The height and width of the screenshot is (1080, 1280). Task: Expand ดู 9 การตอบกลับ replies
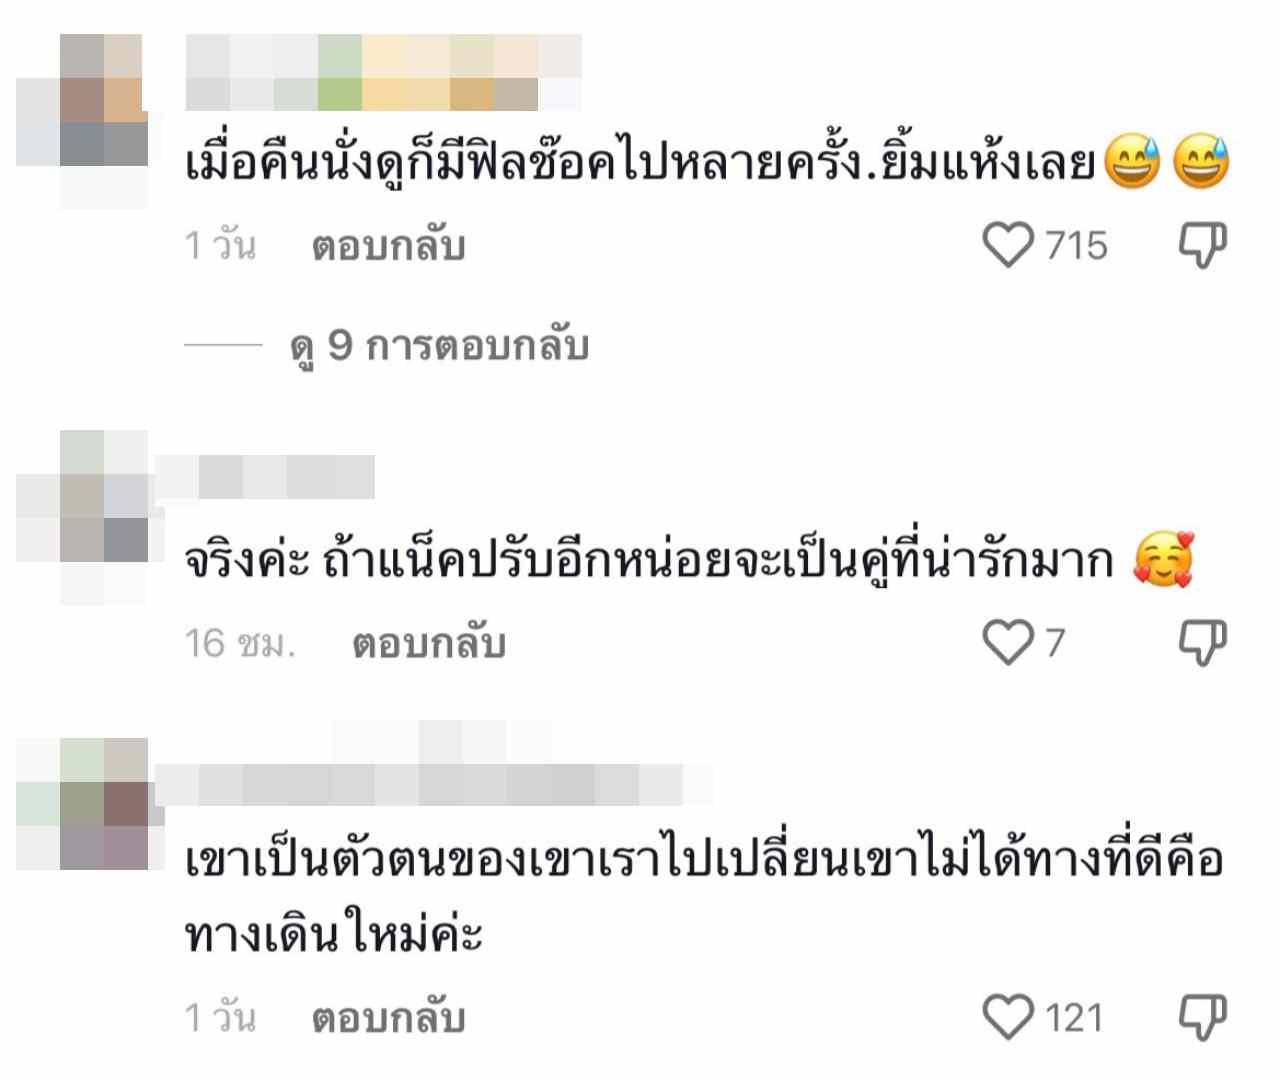(x=439, y=346)
